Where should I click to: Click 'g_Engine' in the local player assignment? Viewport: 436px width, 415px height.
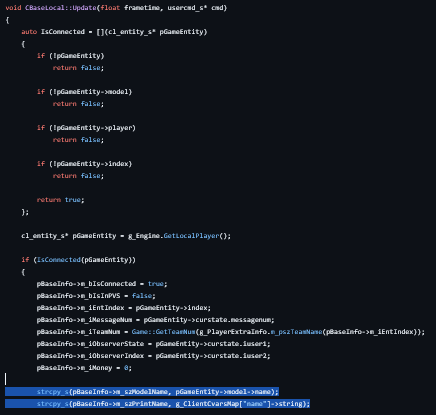(144, 236)
